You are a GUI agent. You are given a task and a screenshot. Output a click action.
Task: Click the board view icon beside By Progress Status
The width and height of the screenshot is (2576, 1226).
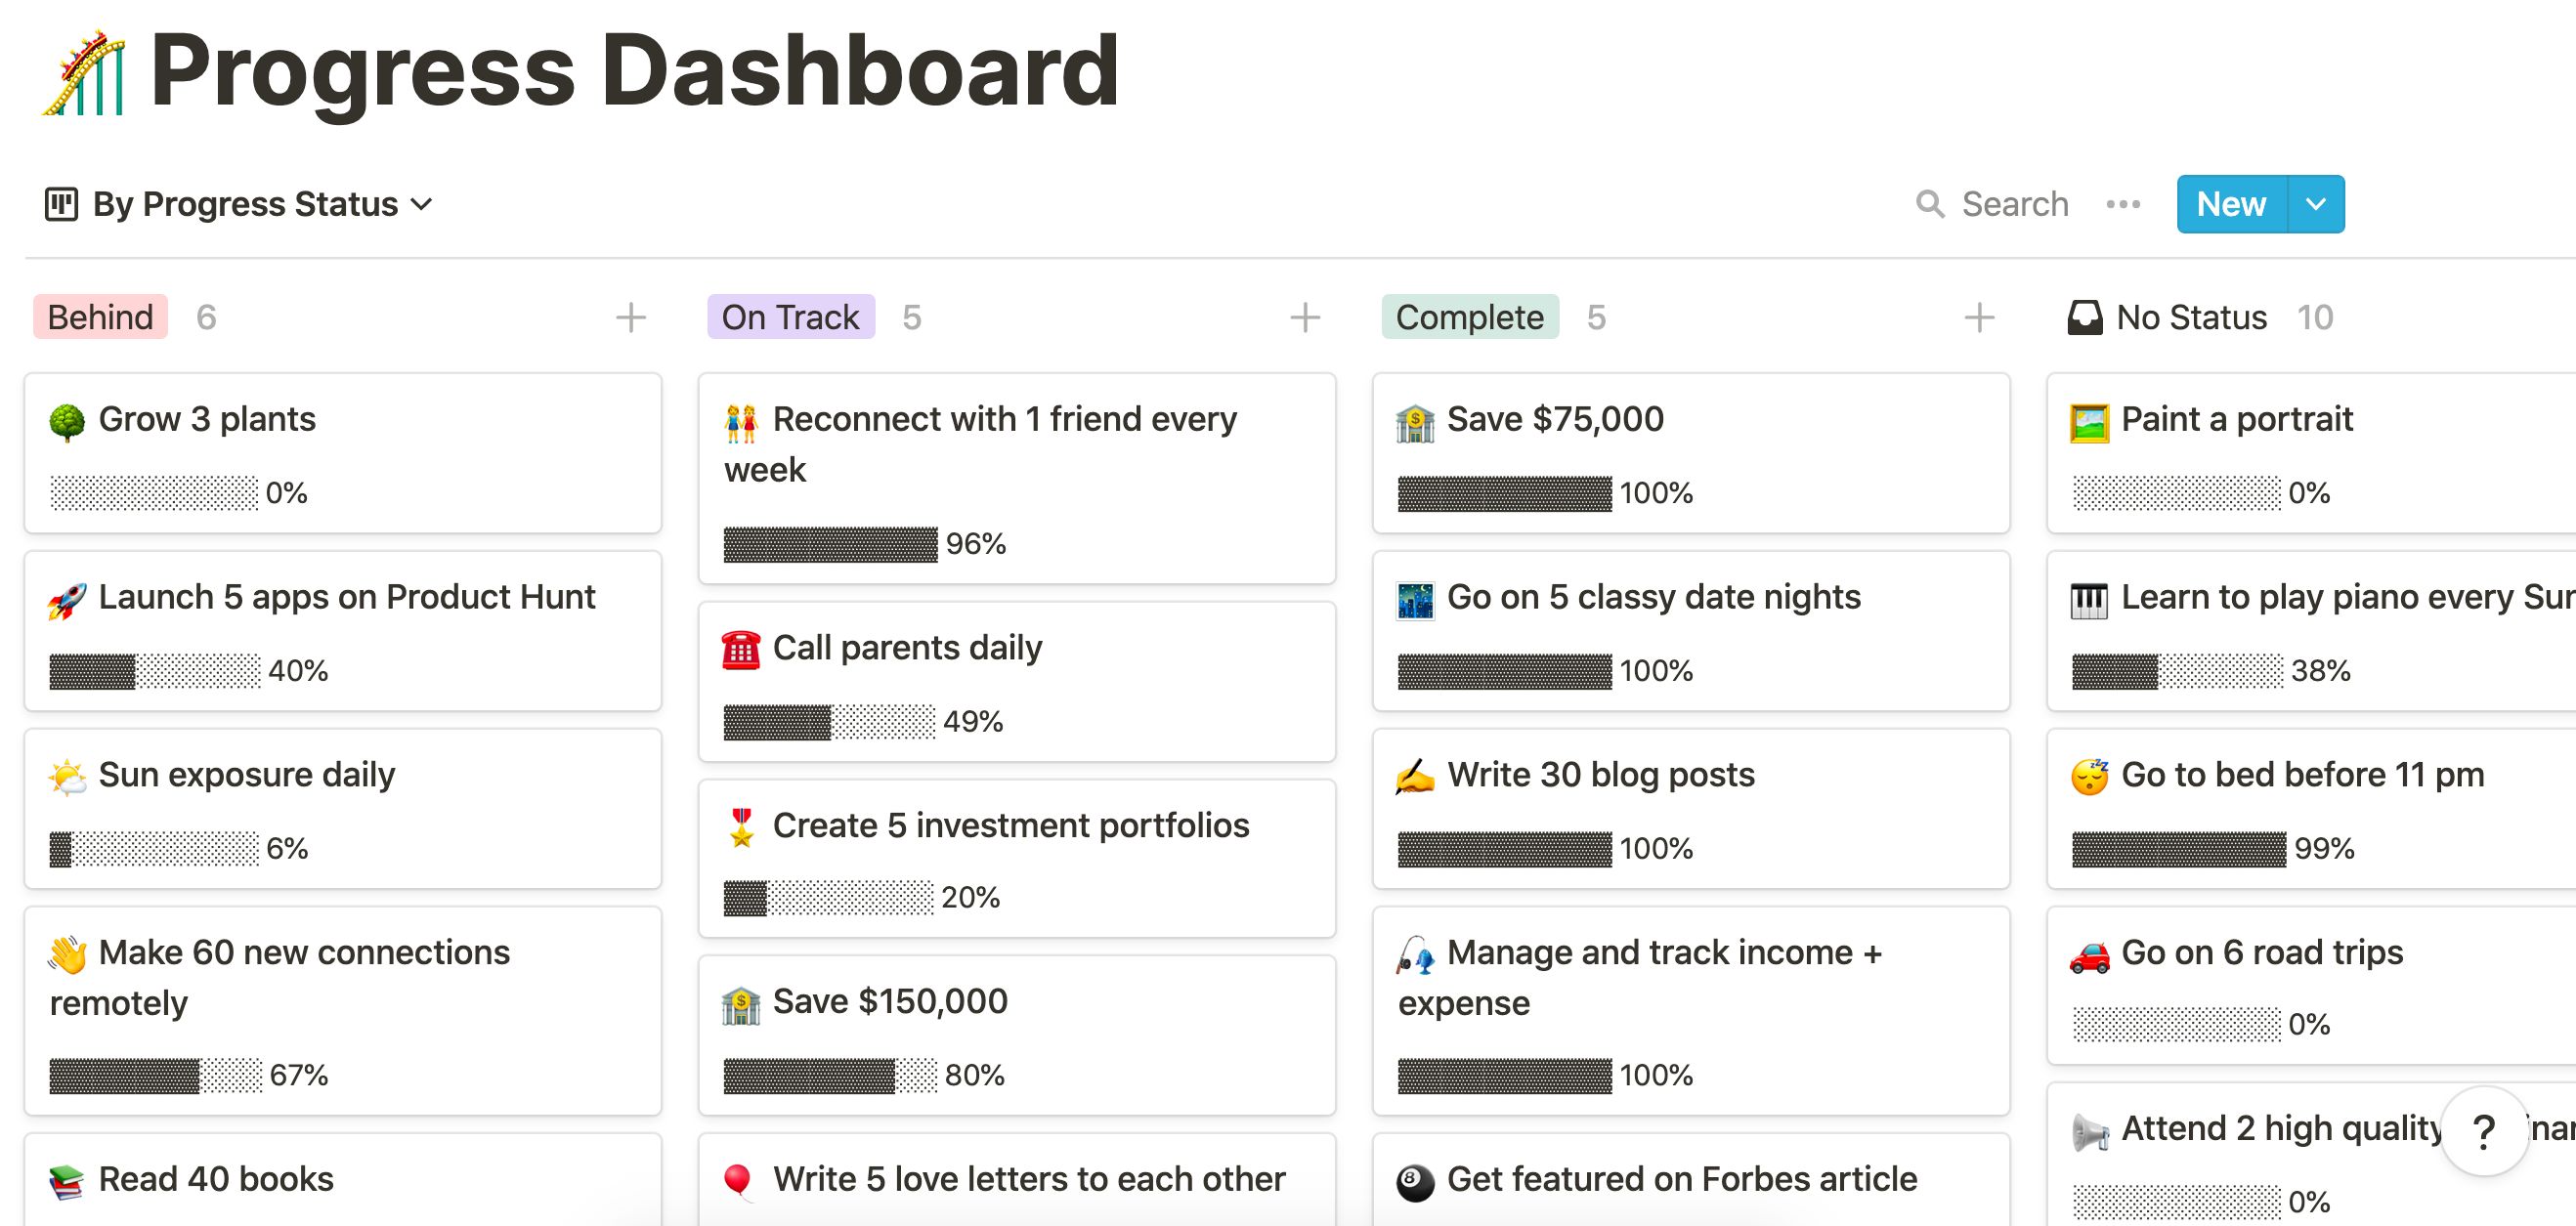pos(61,204)
